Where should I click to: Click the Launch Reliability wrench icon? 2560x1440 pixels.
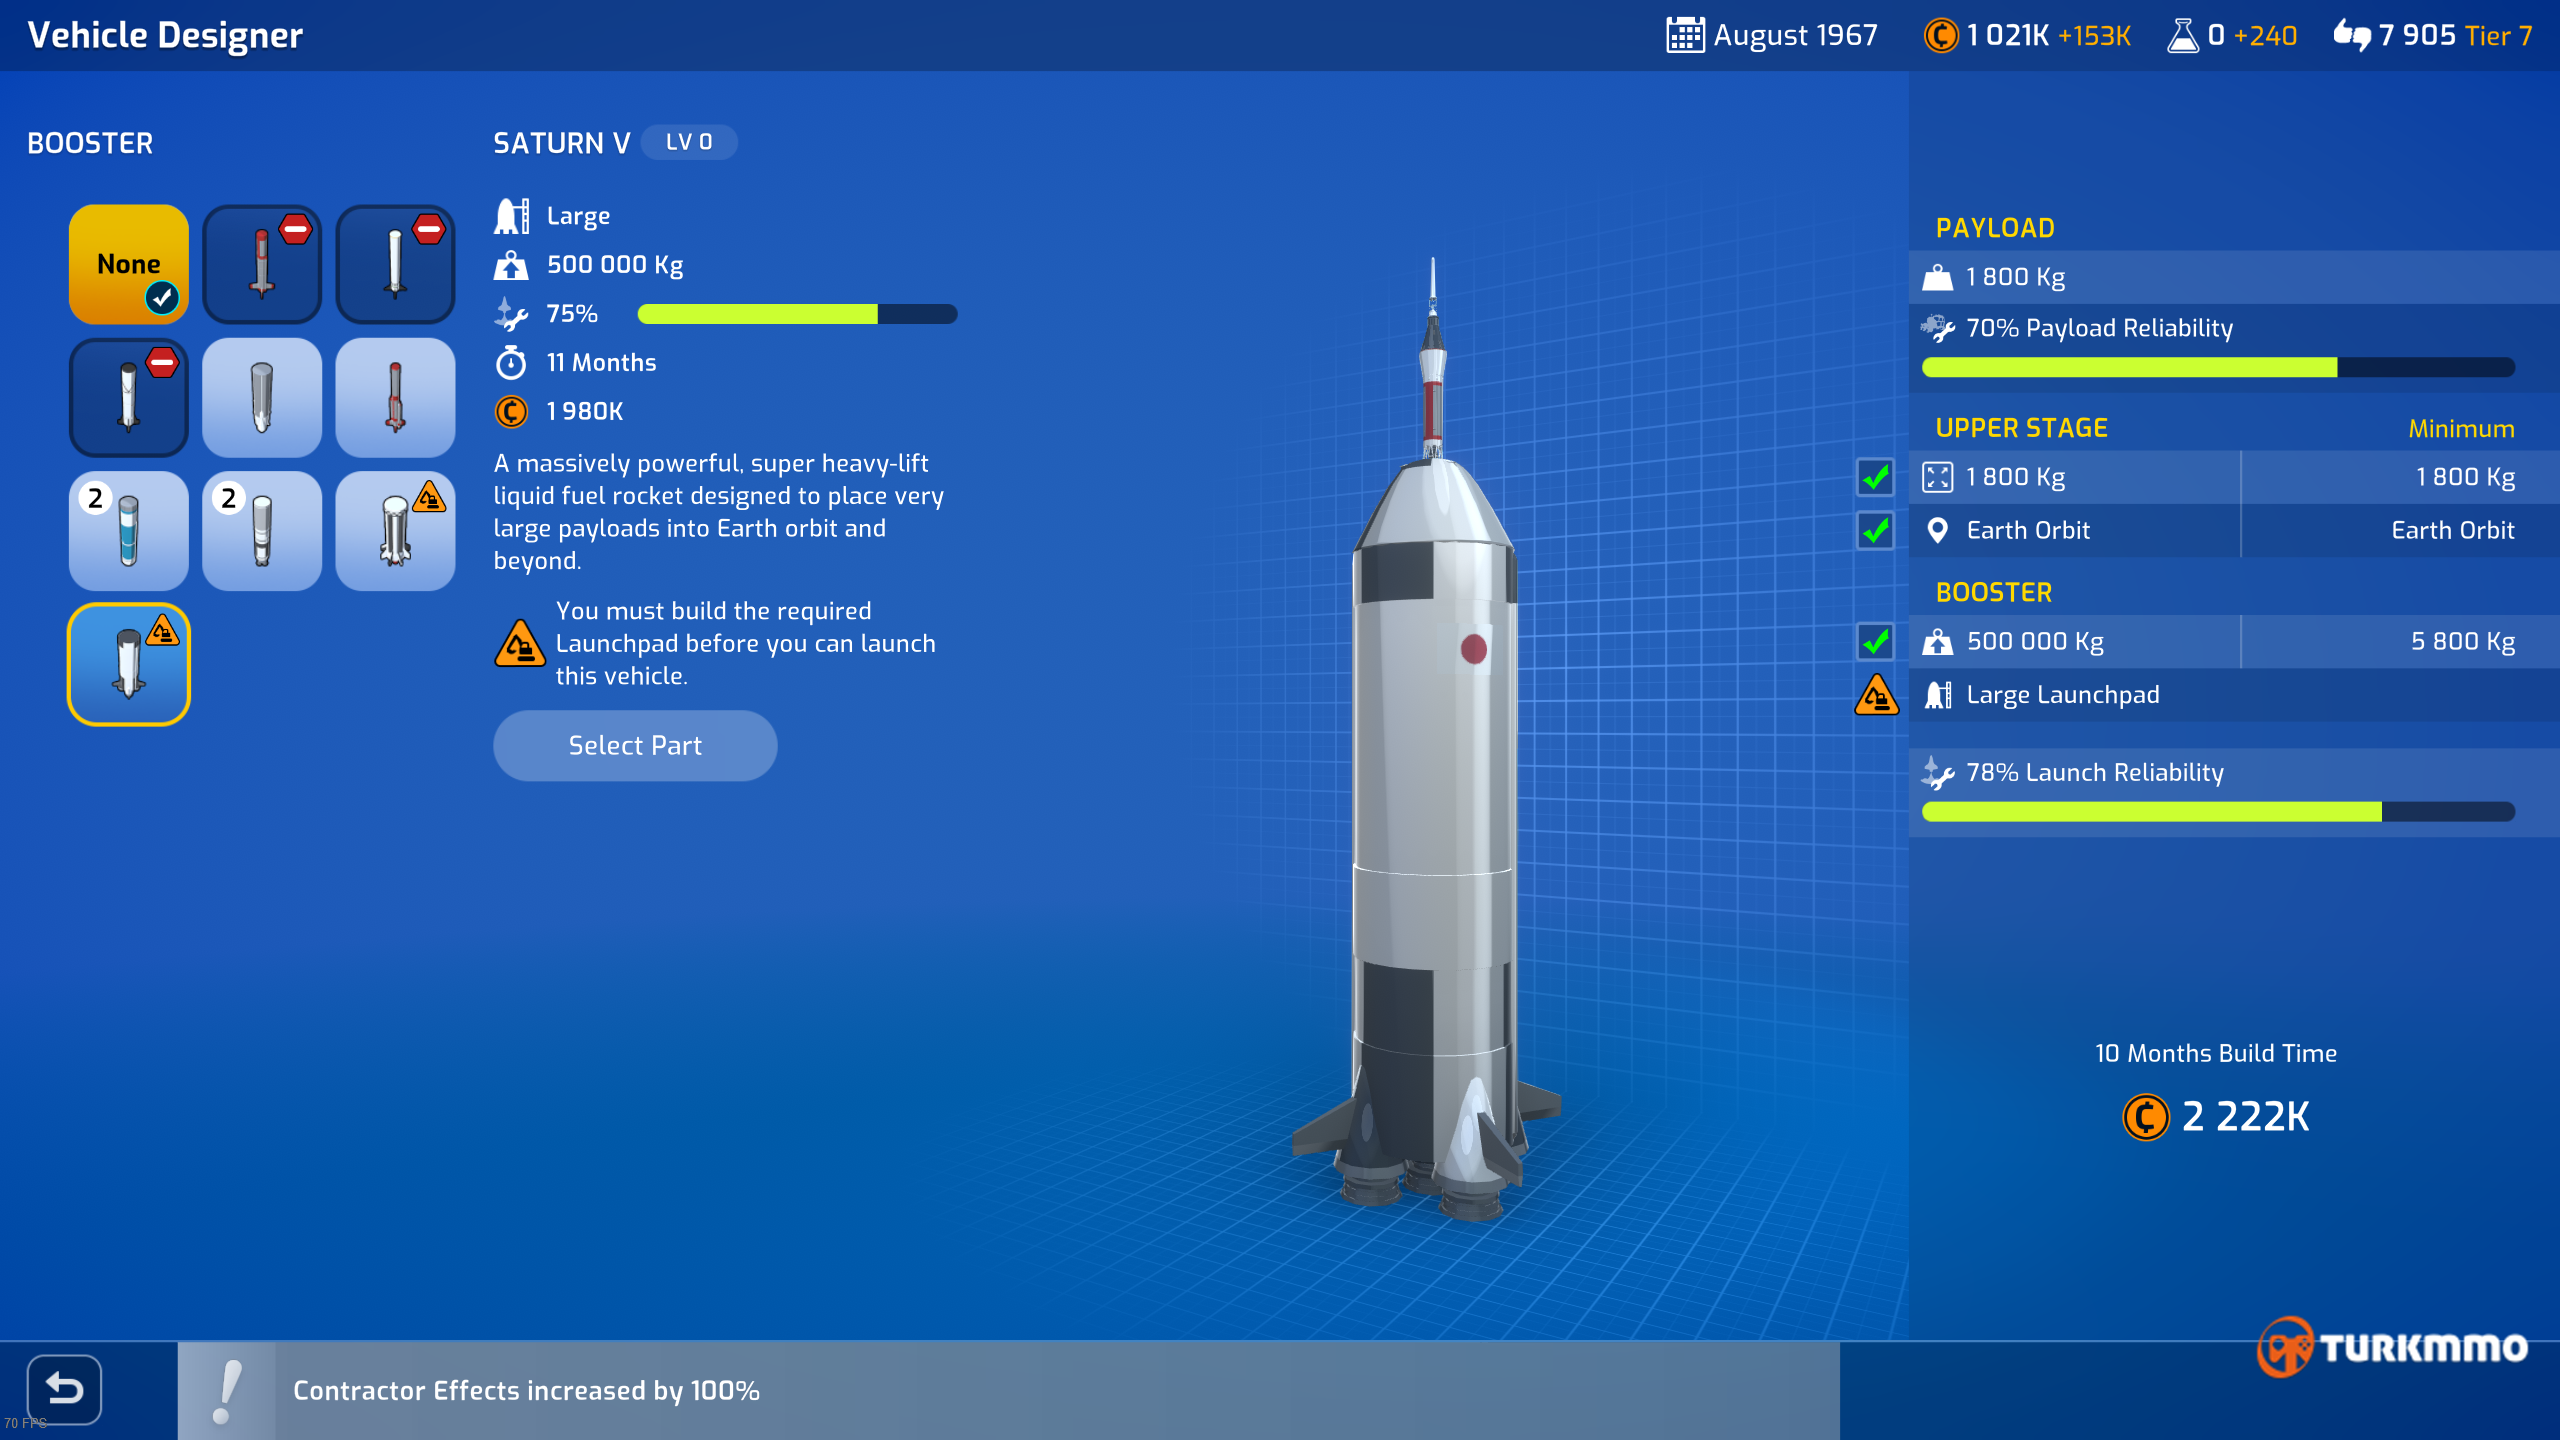(1937, 773)
